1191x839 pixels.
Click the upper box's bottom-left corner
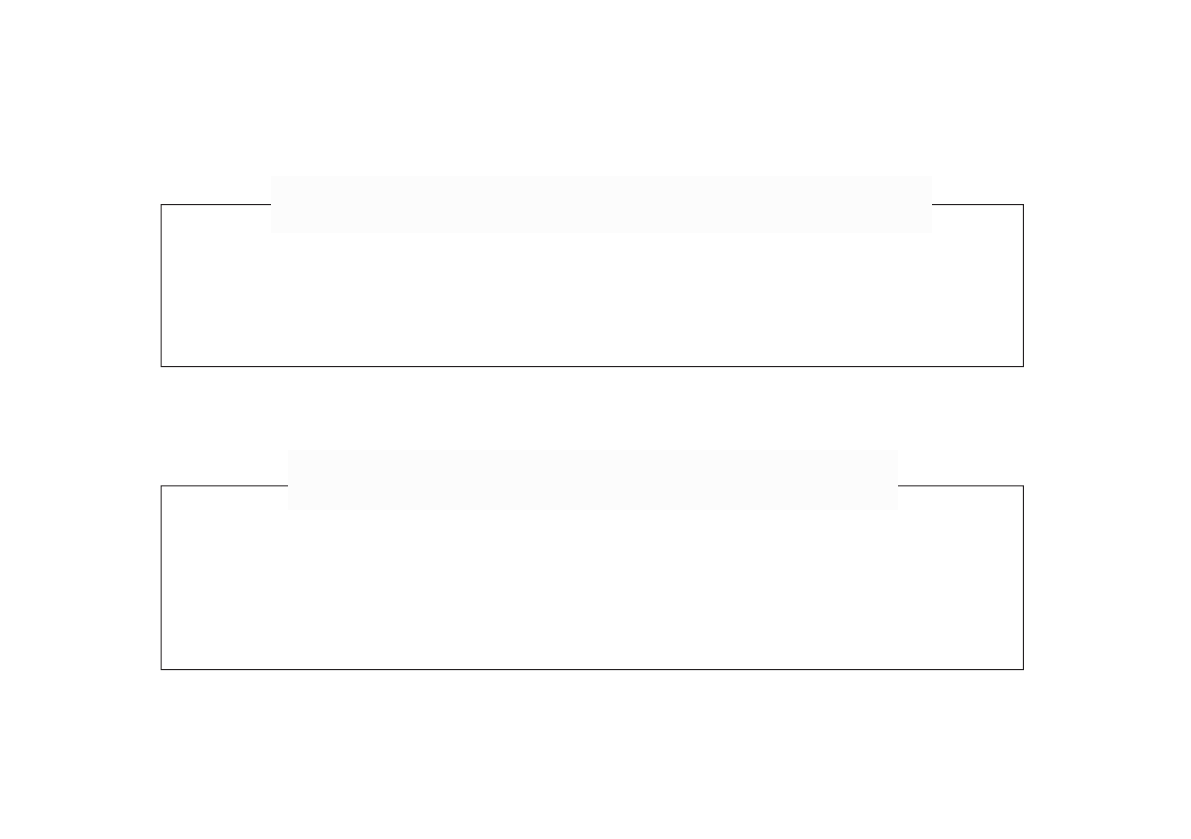[161, 366]
